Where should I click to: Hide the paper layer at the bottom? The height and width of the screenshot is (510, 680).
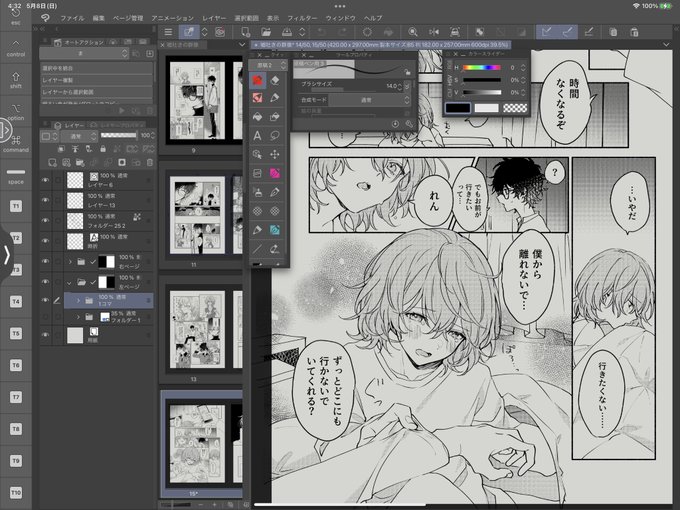click(x=45, y=335)
